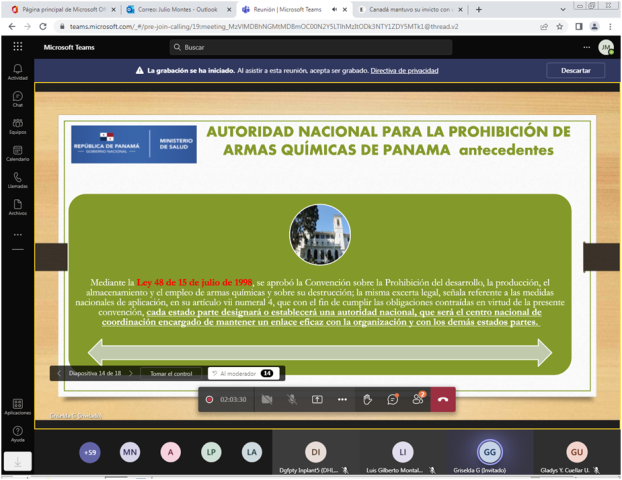Show the +59 additional participants

click(90, 452)
